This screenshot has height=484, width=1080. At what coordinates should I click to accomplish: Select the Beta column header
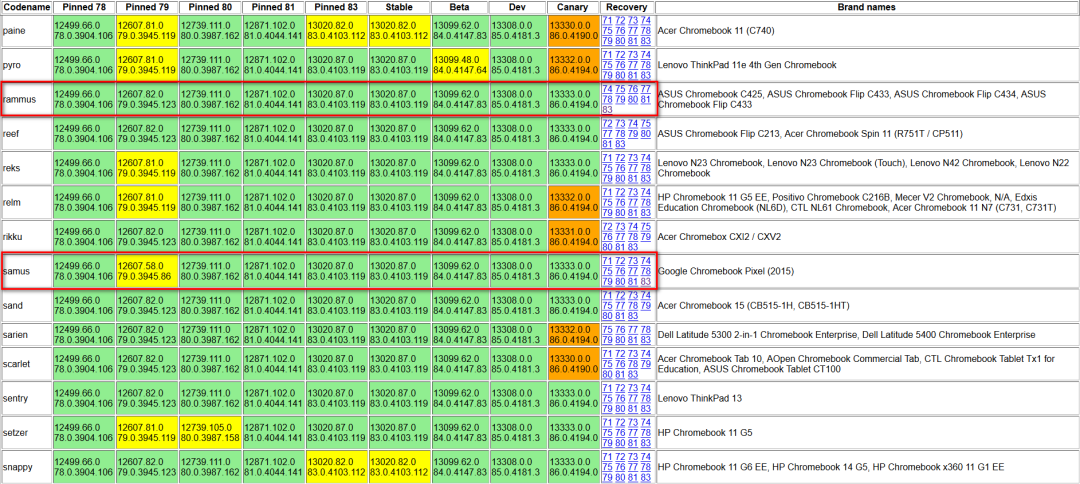point(459,7)
